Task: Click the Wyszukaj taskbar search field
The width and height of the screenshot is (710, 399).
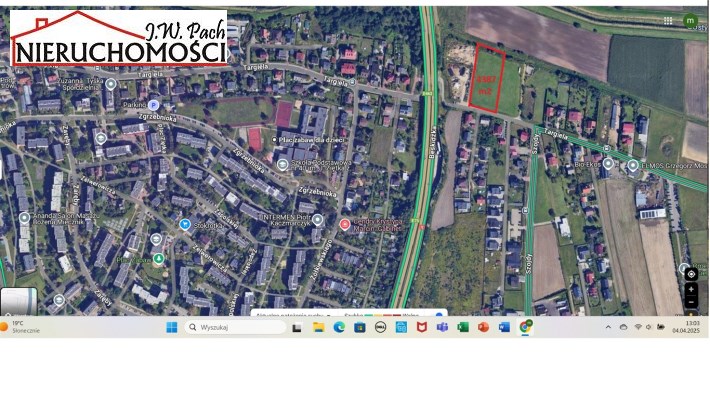Action: pos(235,327)
